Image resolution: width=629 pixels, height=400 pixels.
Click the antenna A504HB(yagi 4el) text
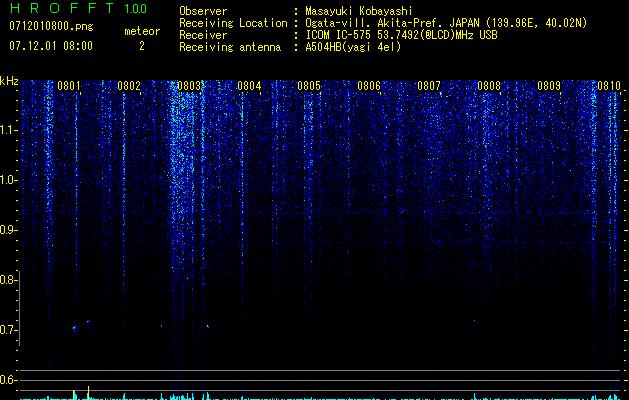(x=353, y=47)
